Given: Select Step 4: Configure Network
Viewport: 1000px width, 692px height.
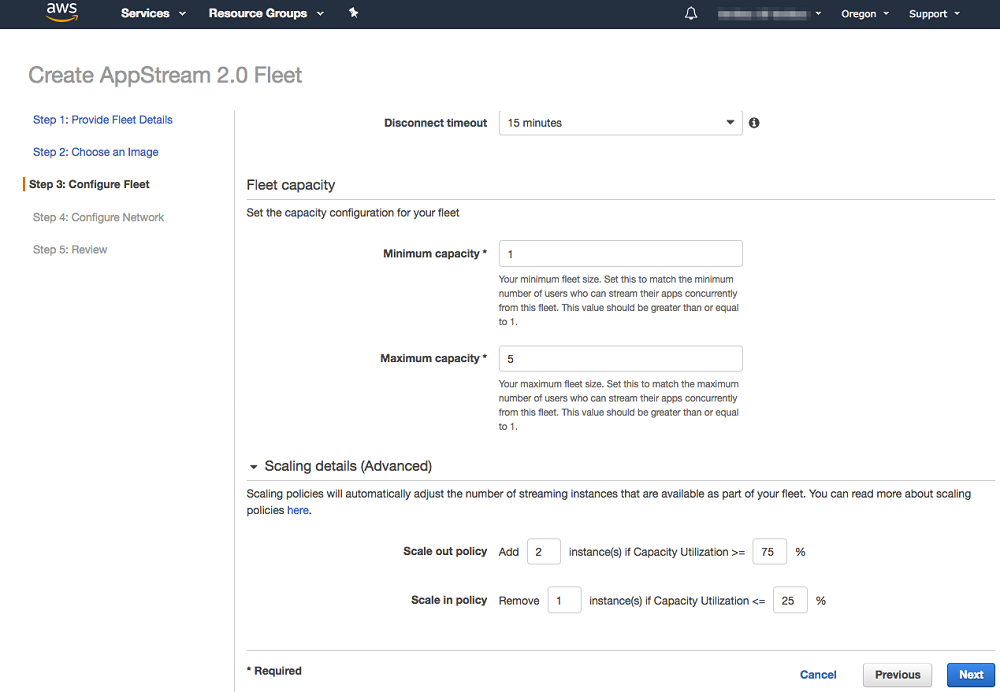Looking at the screenshot, I should (x=98, y=217).
